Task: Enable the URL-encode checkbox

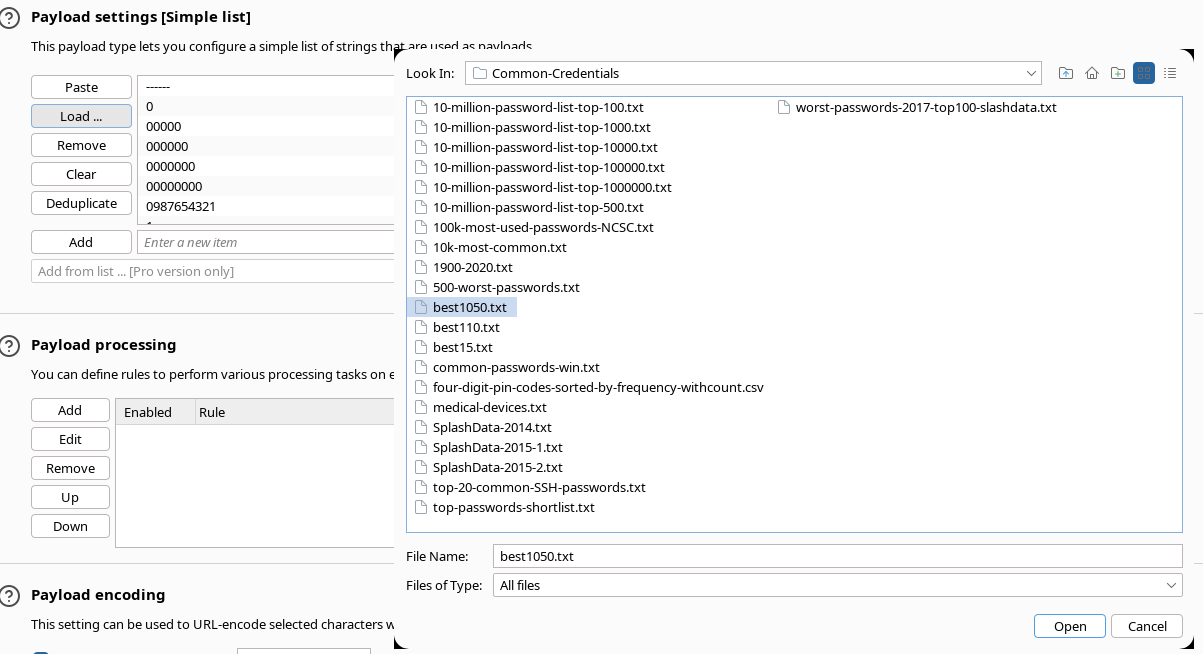Action: point(40,650)
